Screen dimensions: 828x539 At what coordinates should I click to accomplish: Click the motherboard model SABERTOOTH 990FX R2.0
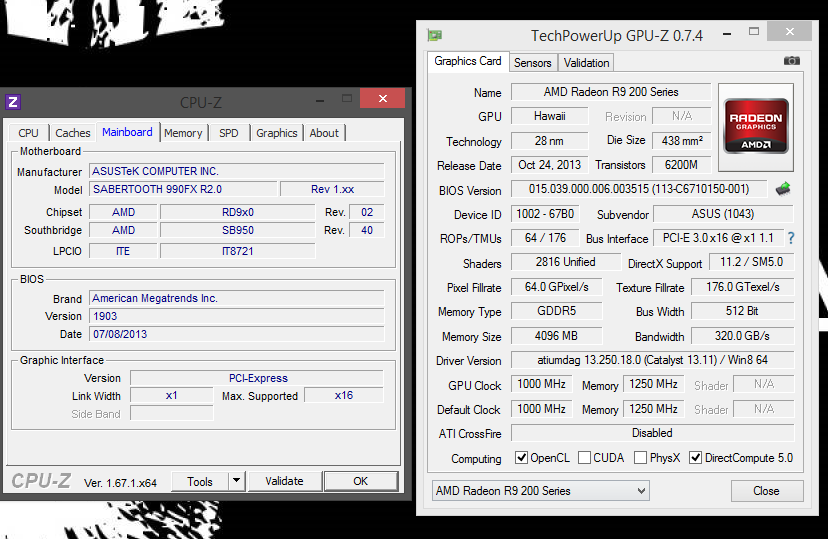(183, 189)
